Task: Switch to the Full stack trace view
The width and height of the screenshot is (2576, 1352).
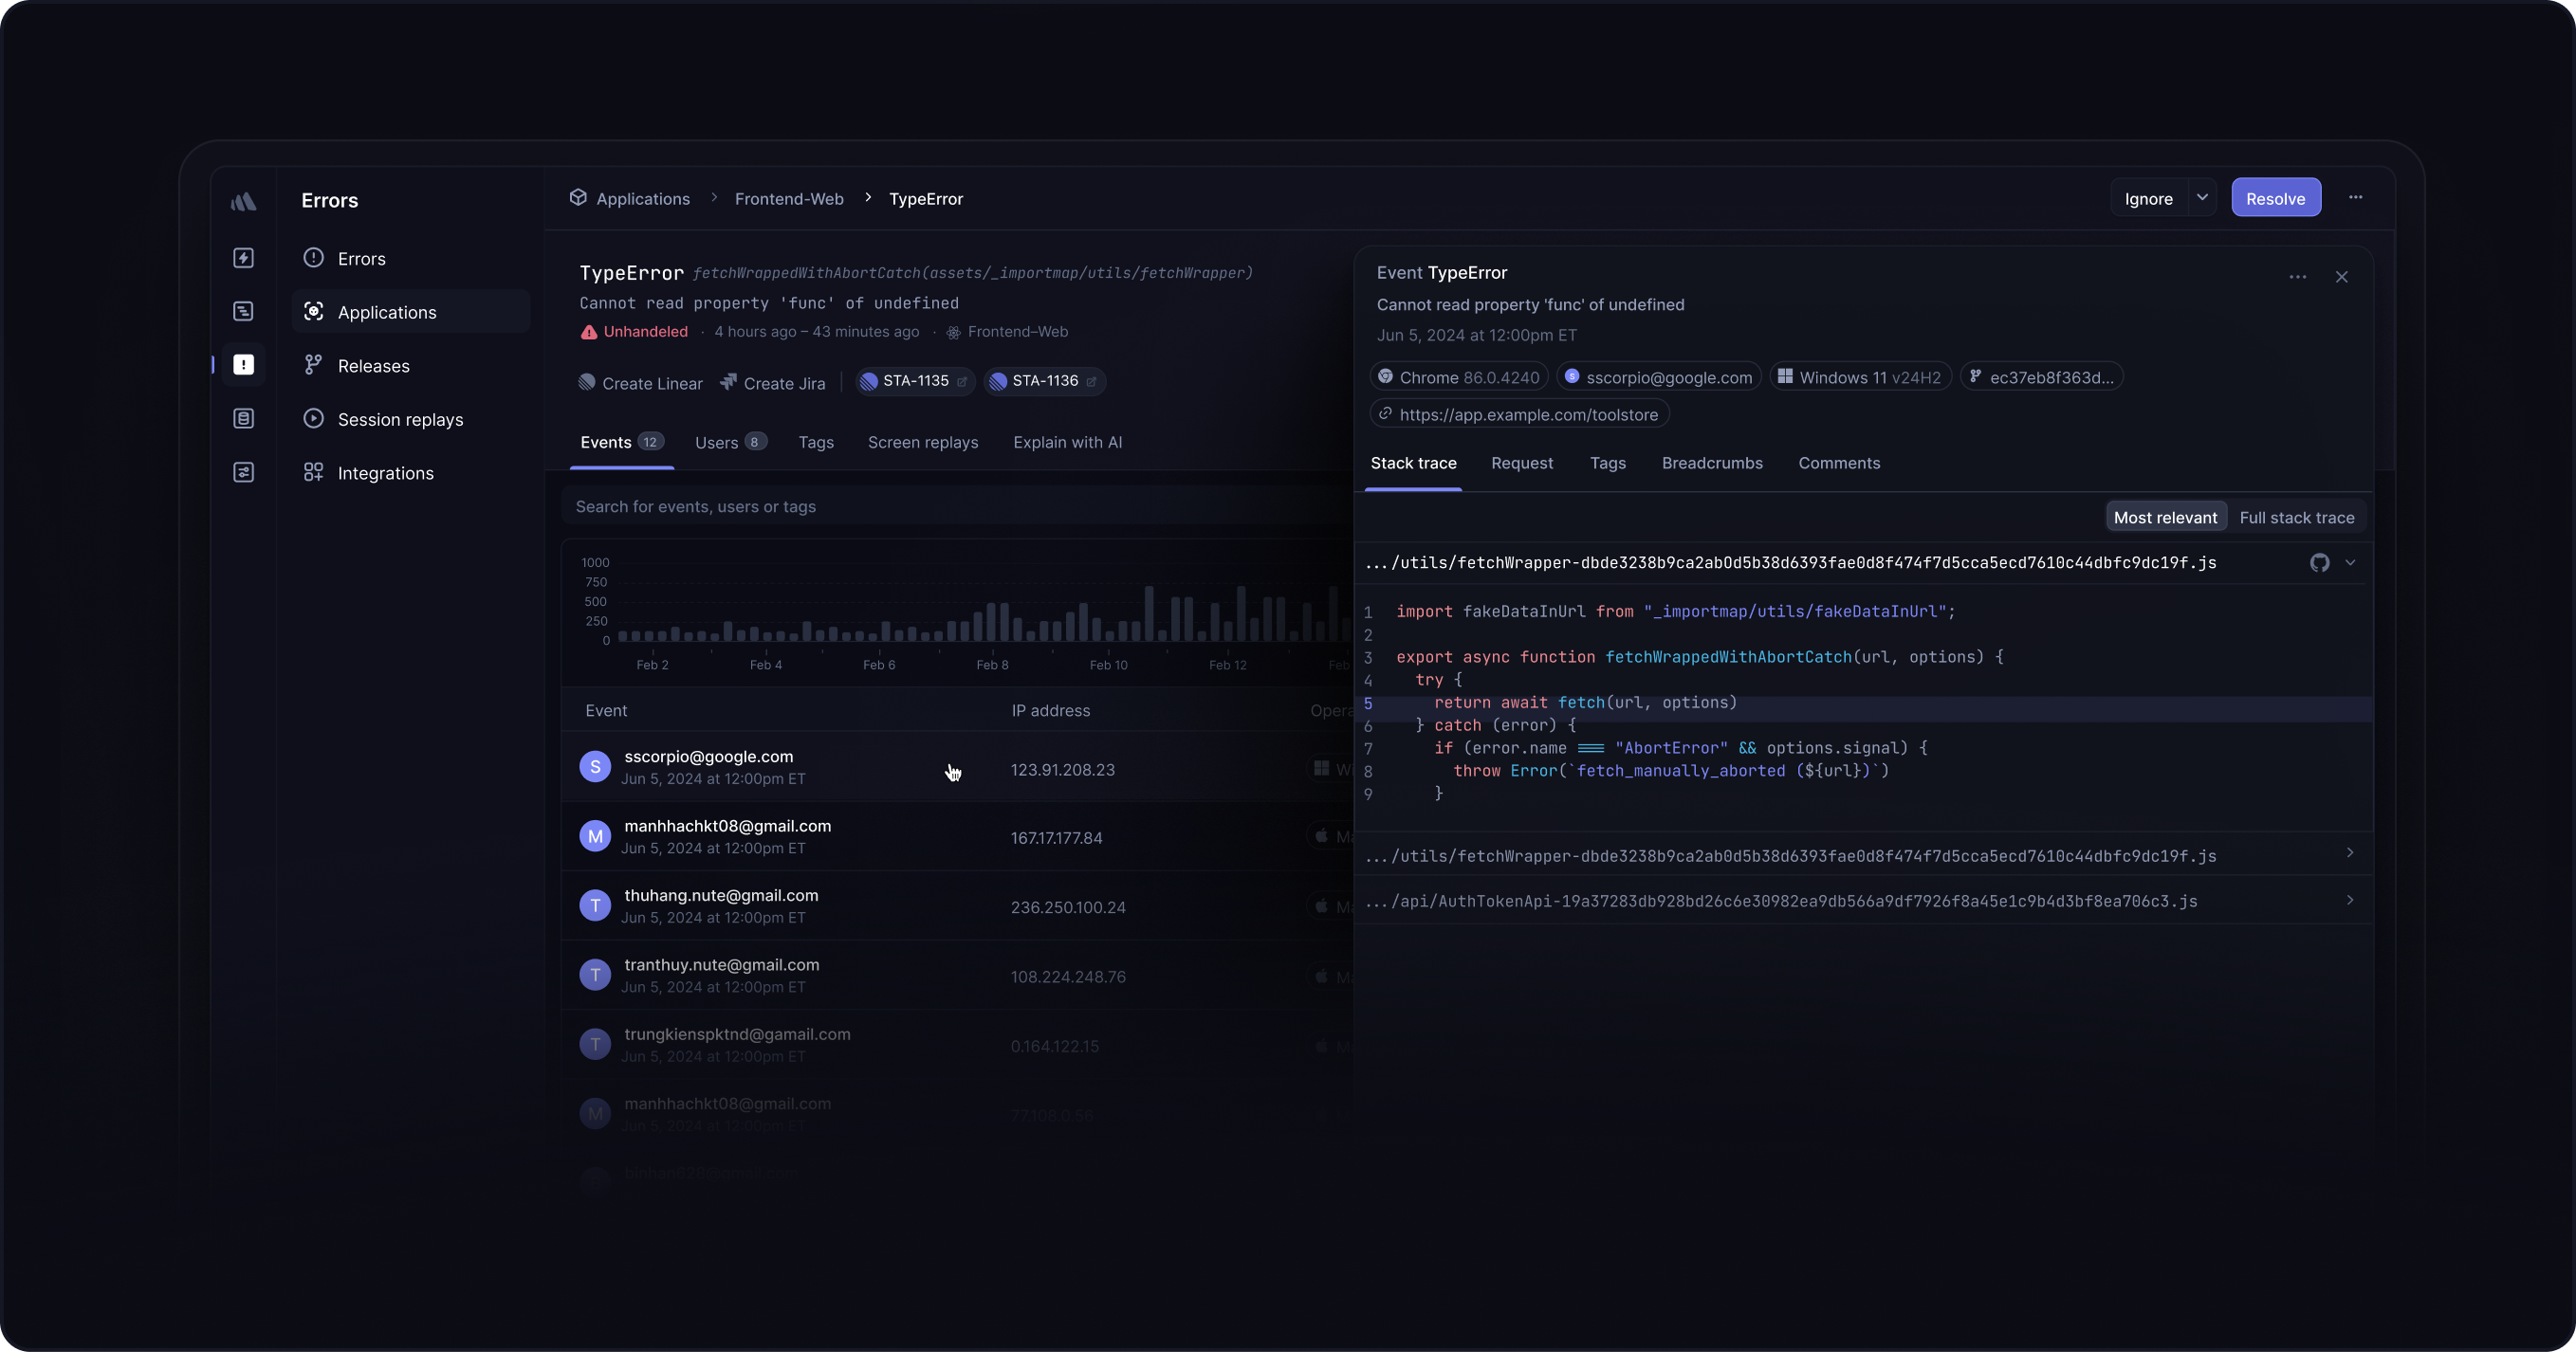Action: [2296, 517]
